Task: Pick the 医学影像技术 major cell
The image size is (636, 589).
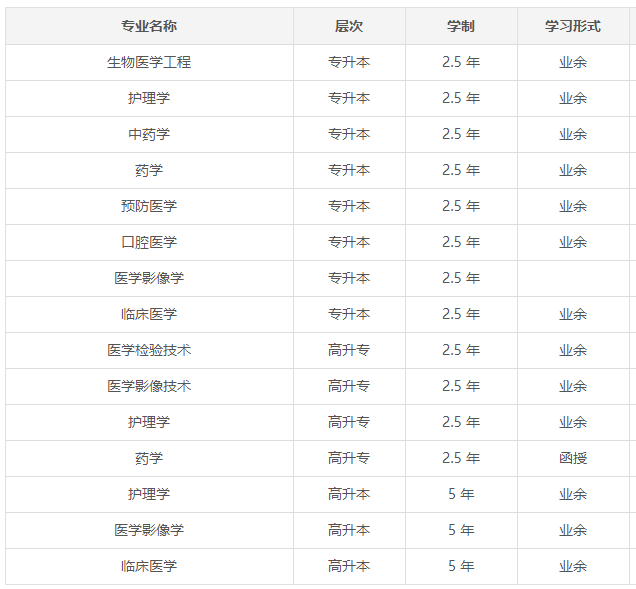Action: pos(149,386)
